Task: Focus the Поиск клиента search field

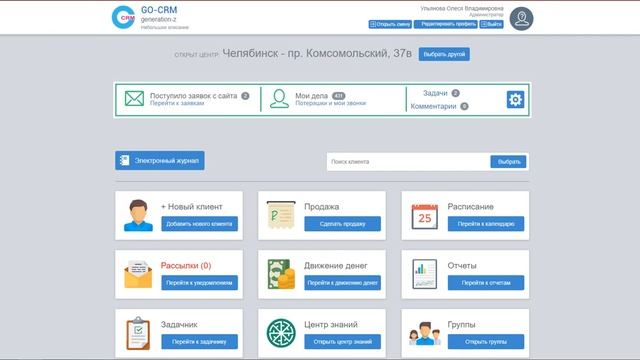Action: tap(408, 162)
